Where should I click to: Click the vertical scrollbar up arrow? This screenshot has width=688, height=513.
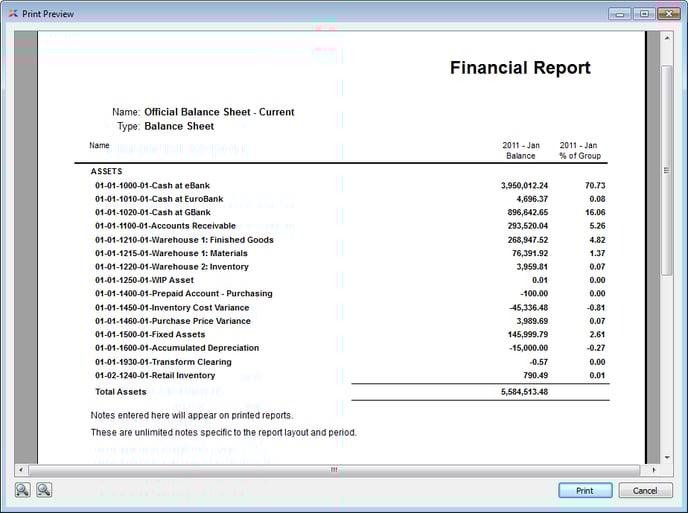coord(667,37)
